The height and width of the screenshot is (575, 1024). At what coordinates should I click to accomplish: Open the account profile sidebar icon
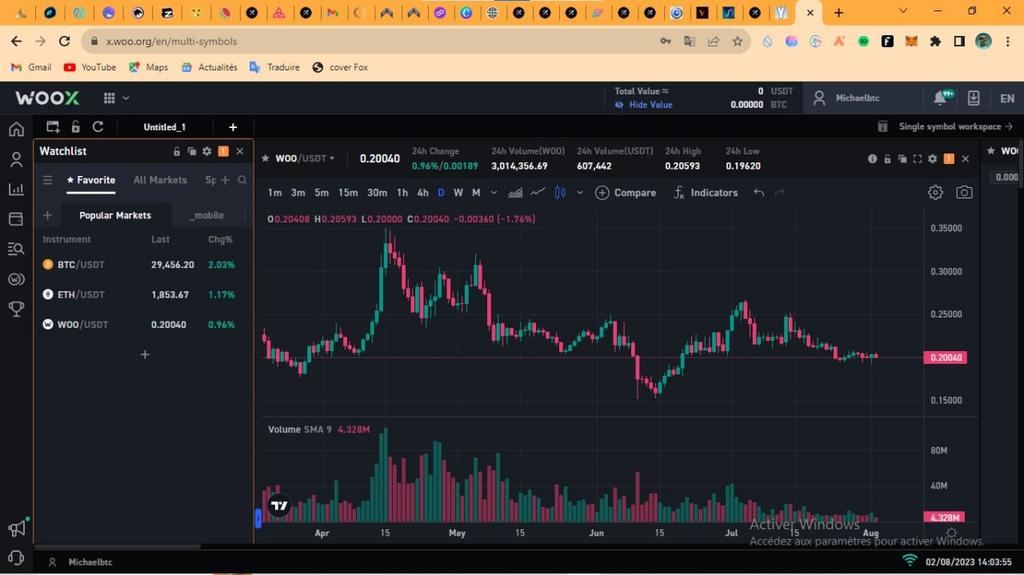tap(16, 159)
